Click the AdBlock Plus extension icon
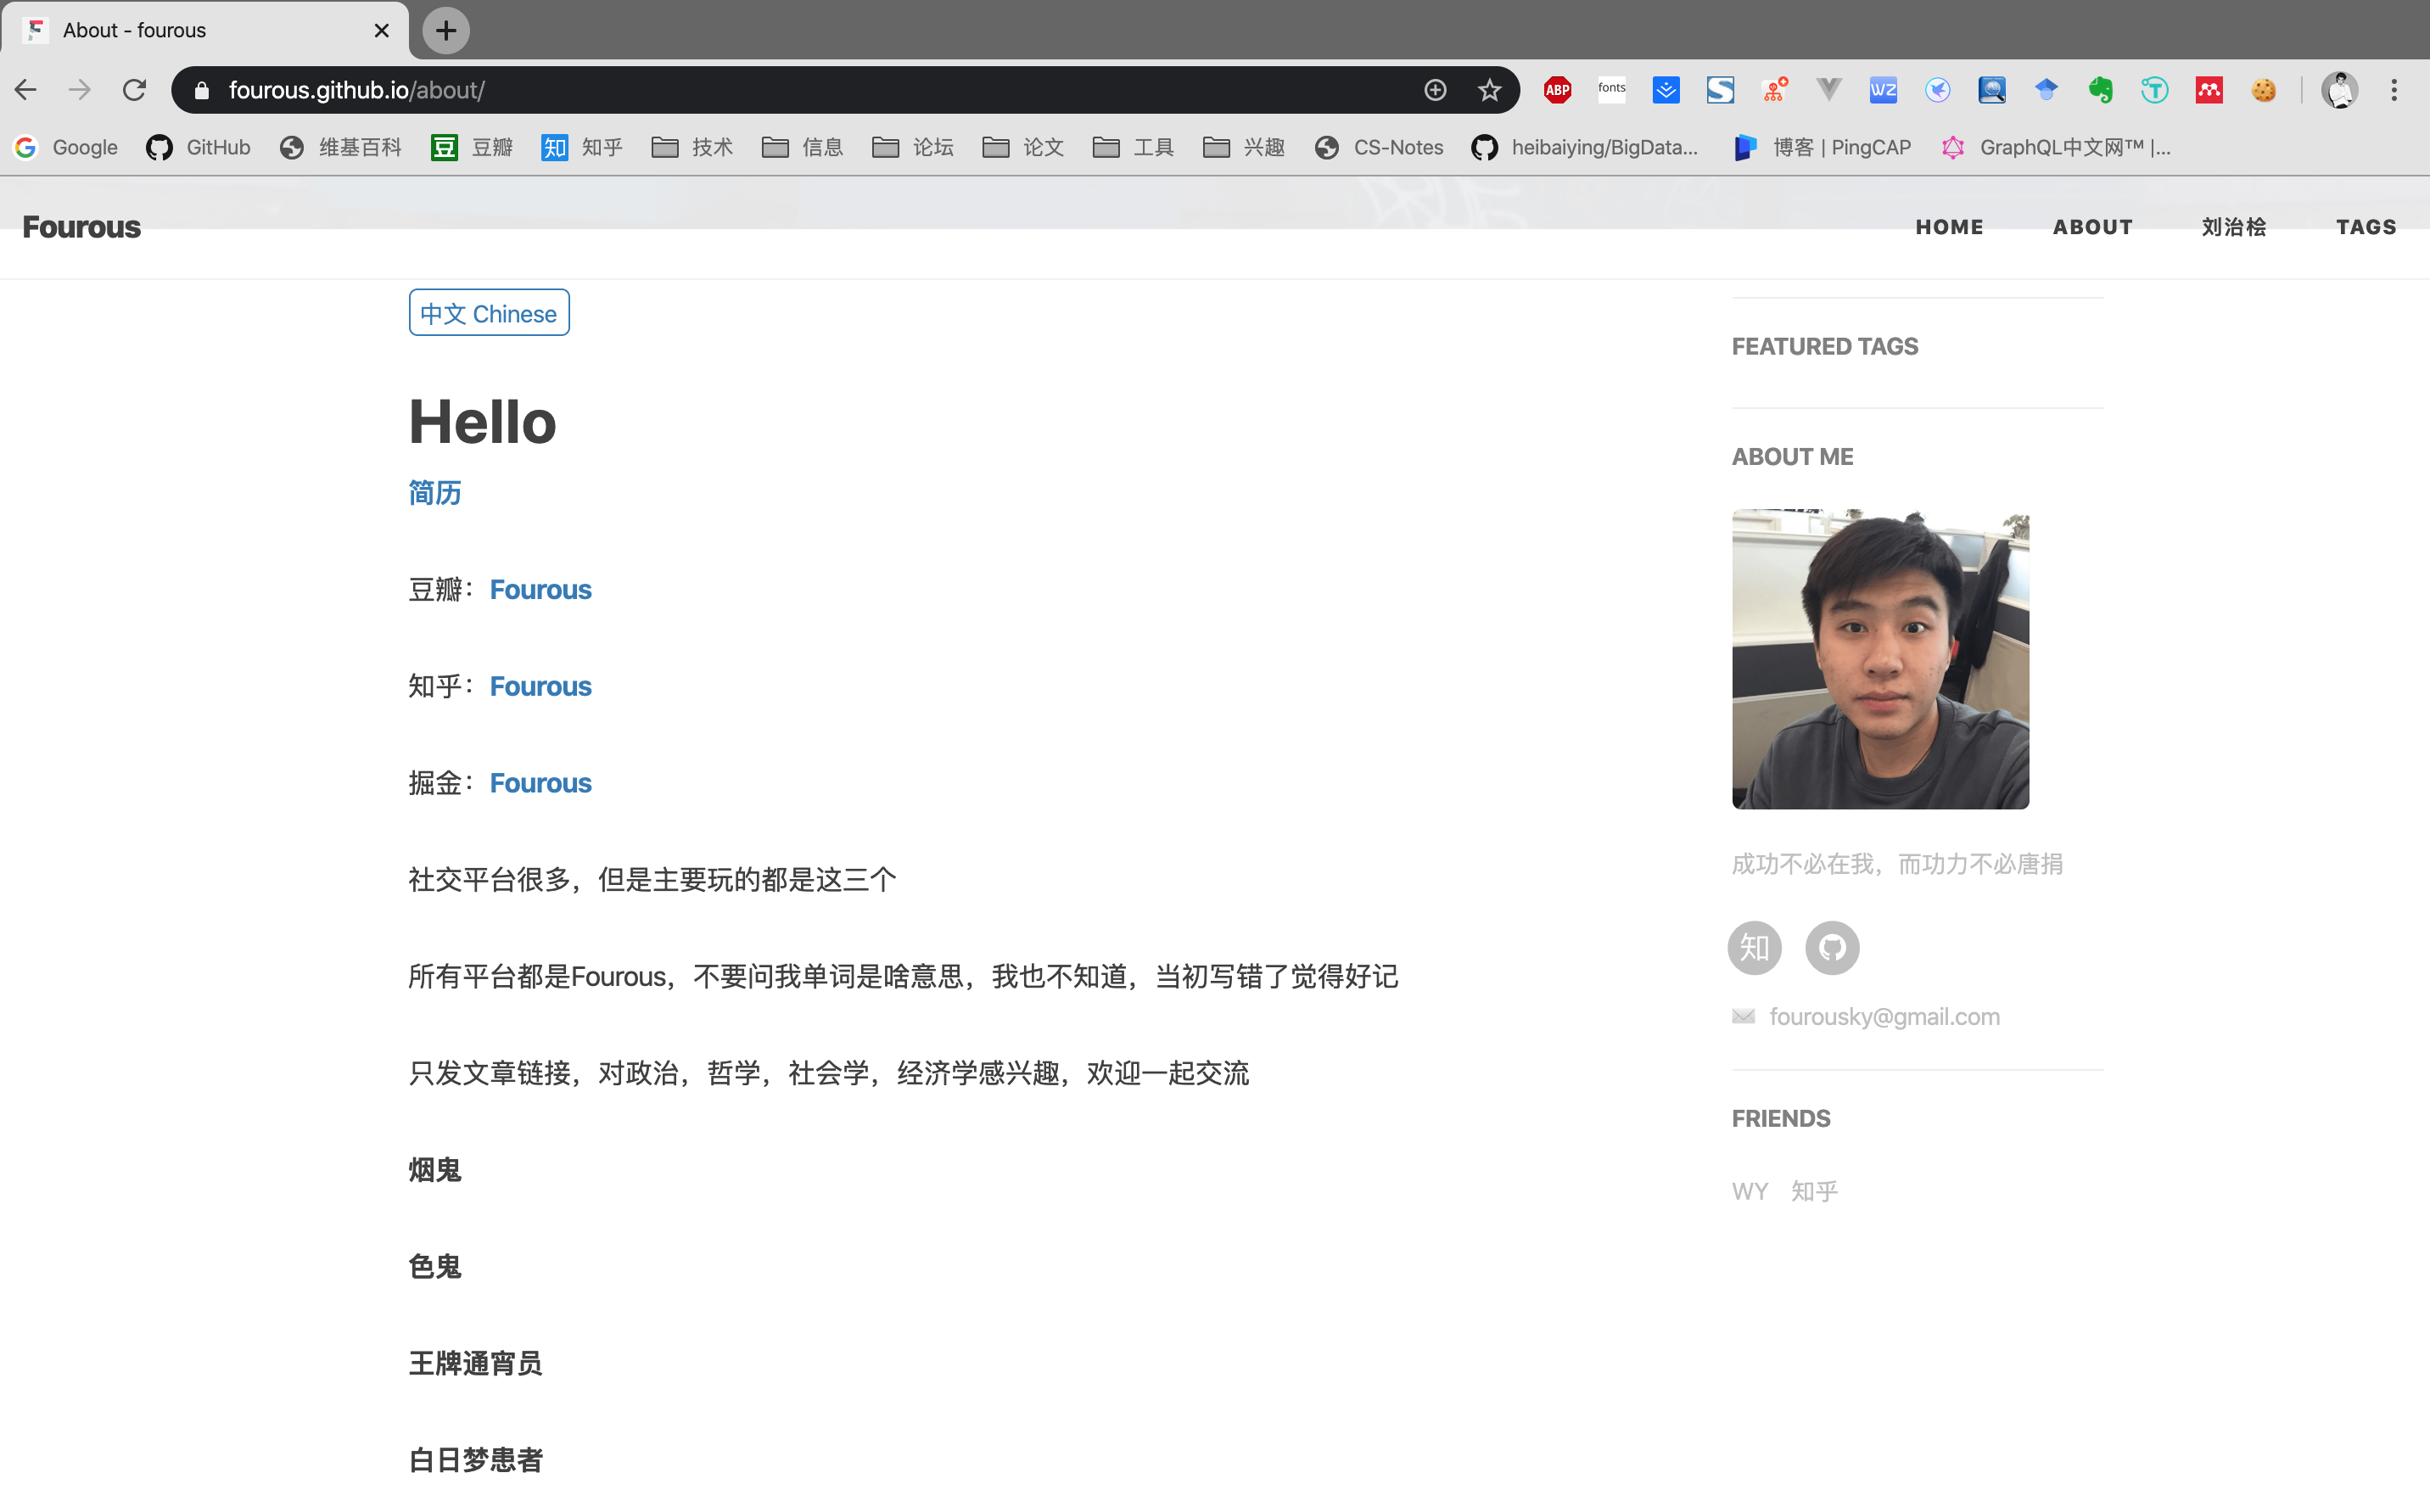 1557,90
